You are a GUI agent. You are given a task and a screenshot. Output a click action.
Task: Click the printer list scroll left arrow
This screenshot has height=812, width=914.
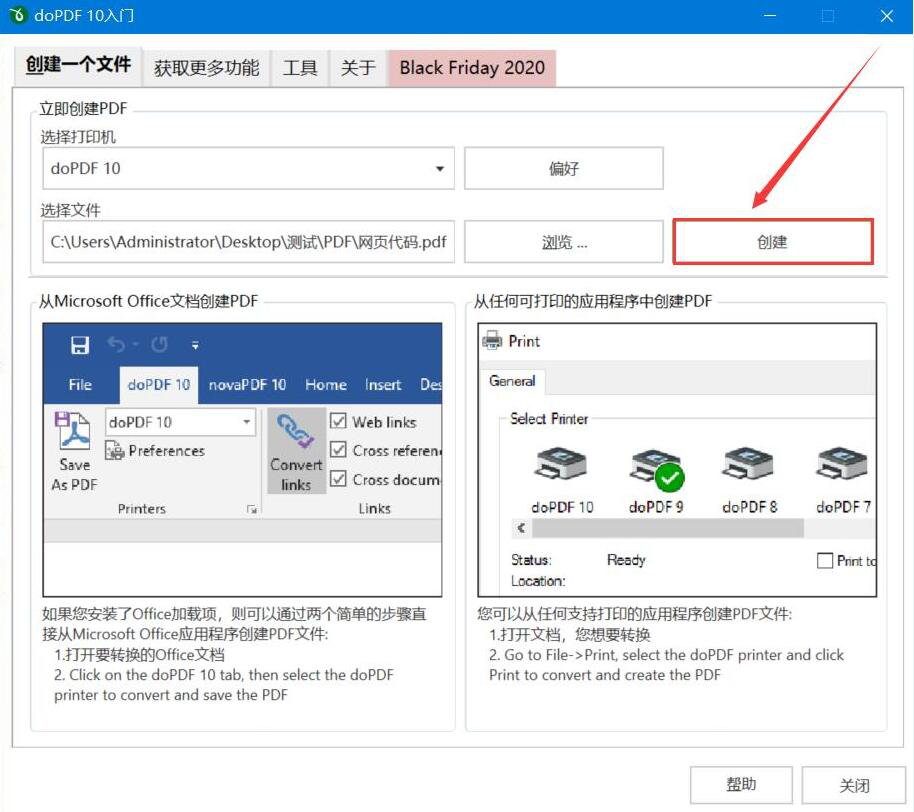click(x=522, y=528)
